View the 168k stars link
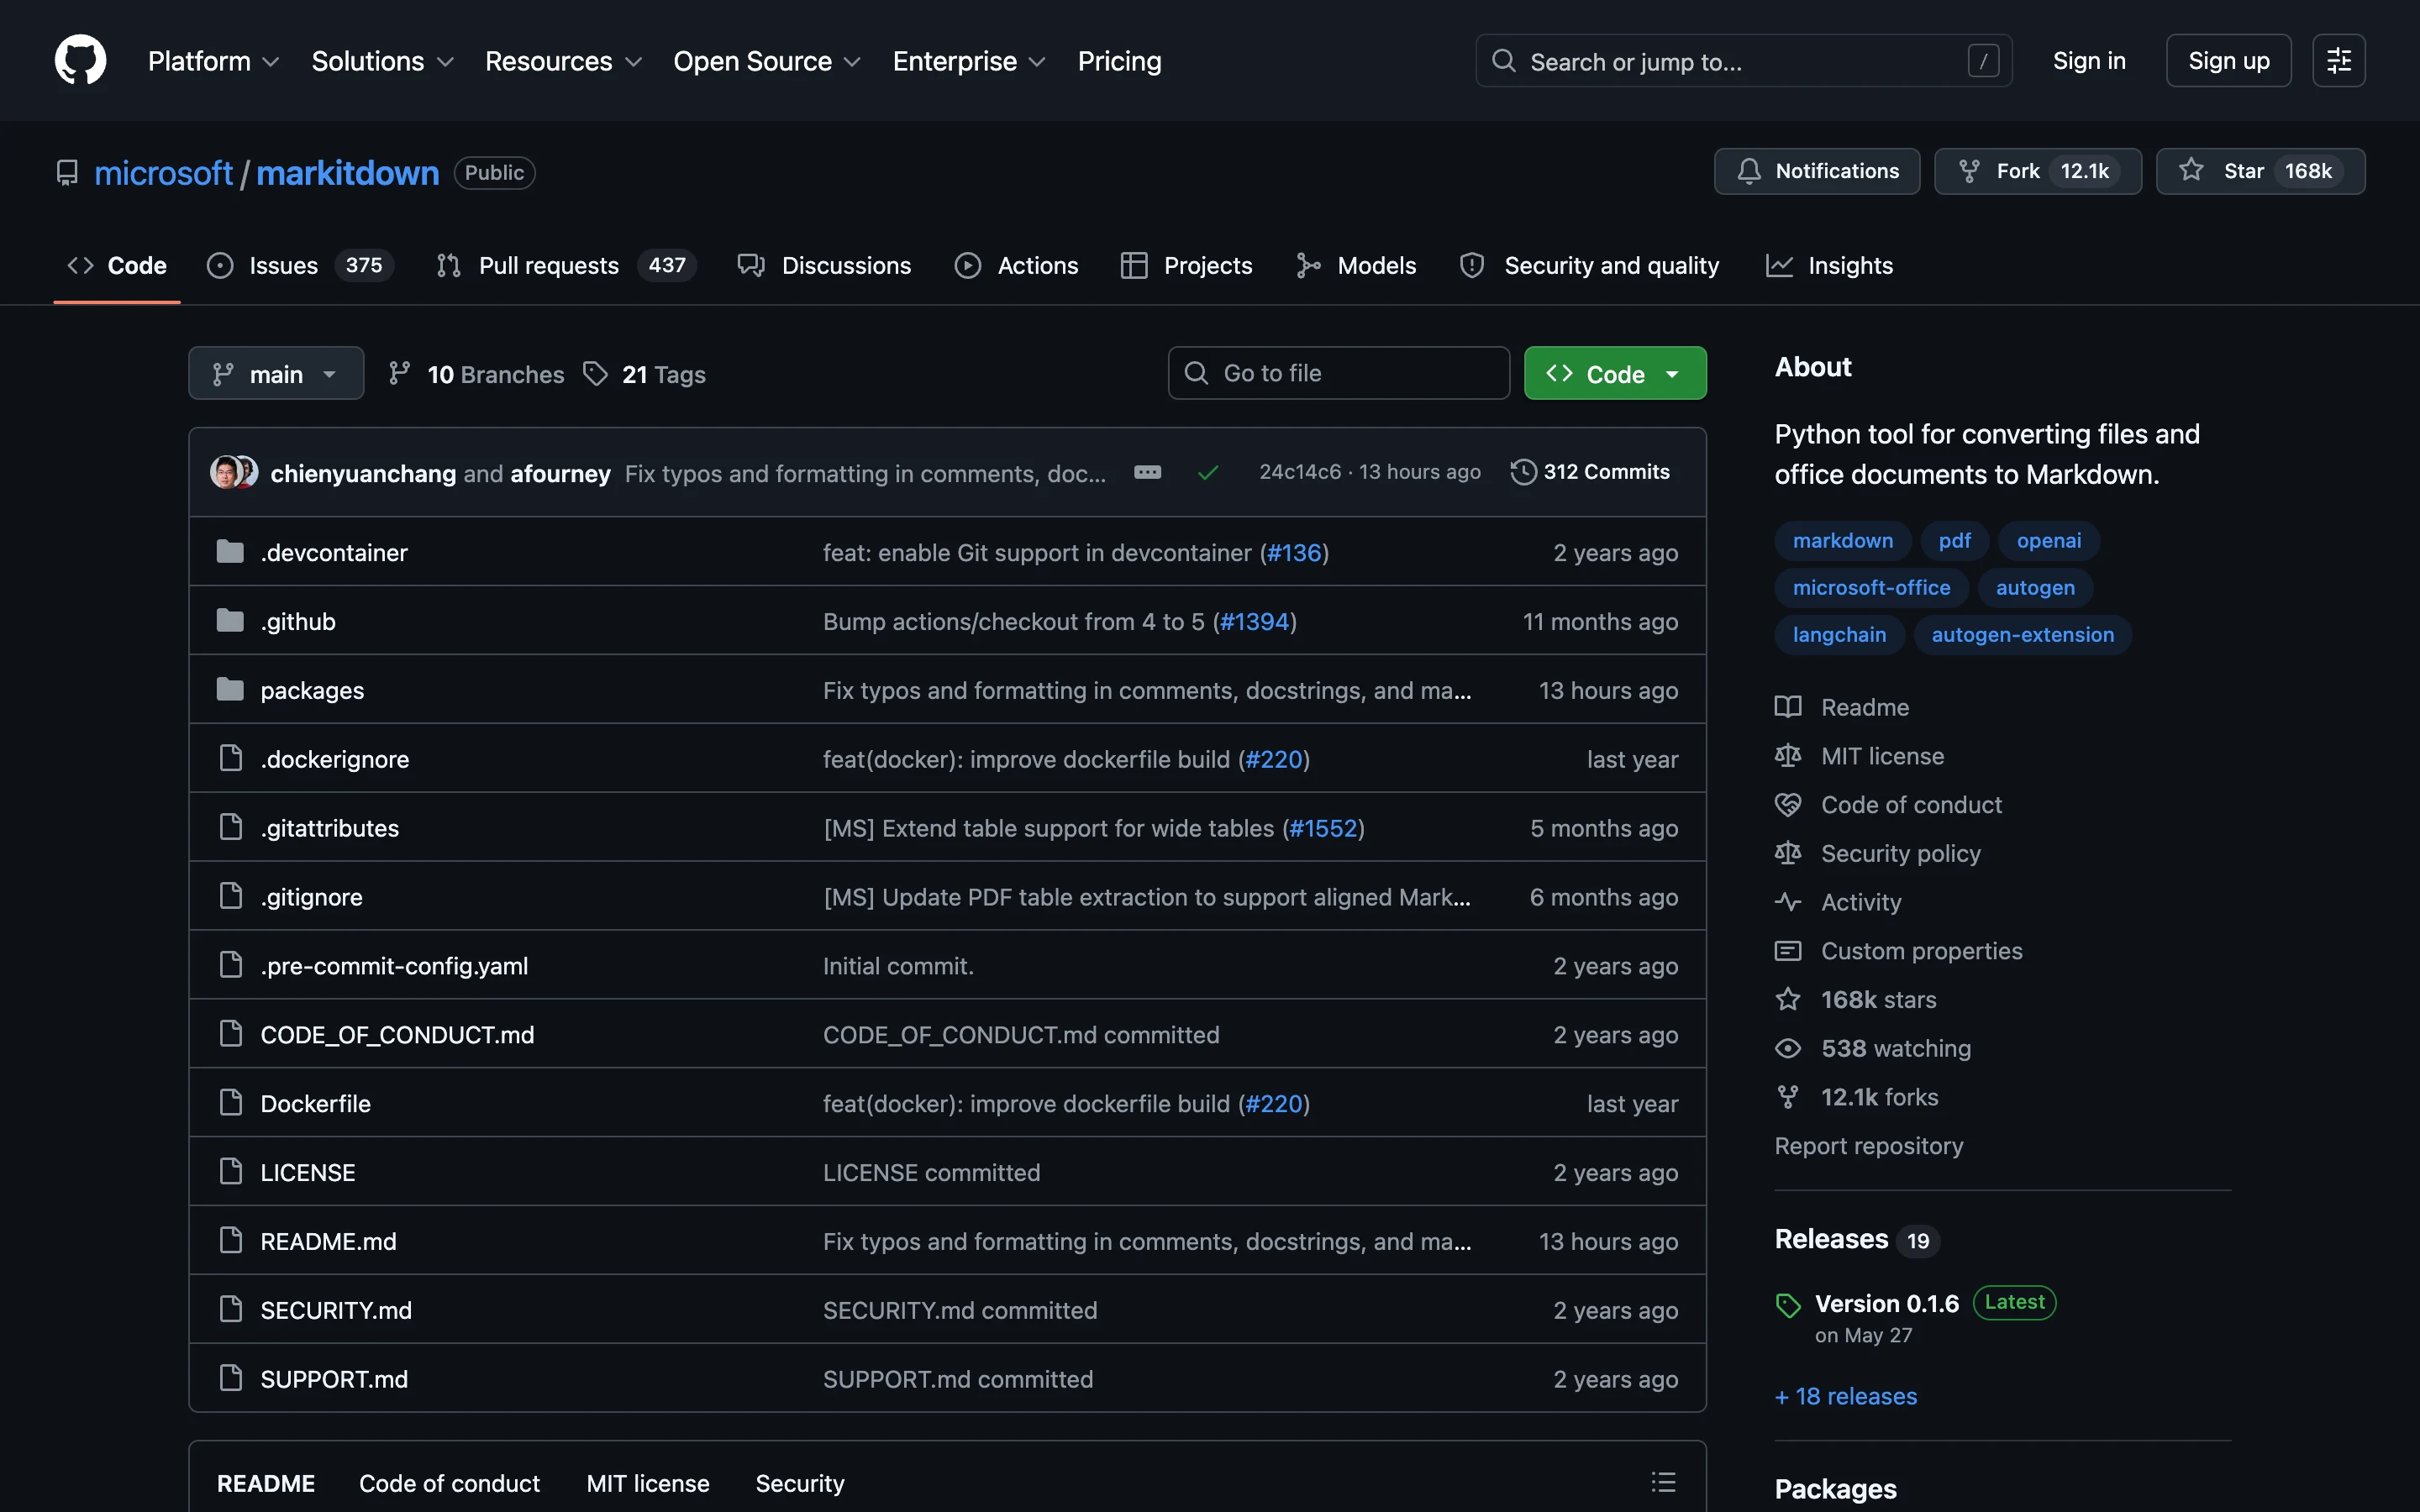2420x1512 pixels. (x=1855, y=999)
